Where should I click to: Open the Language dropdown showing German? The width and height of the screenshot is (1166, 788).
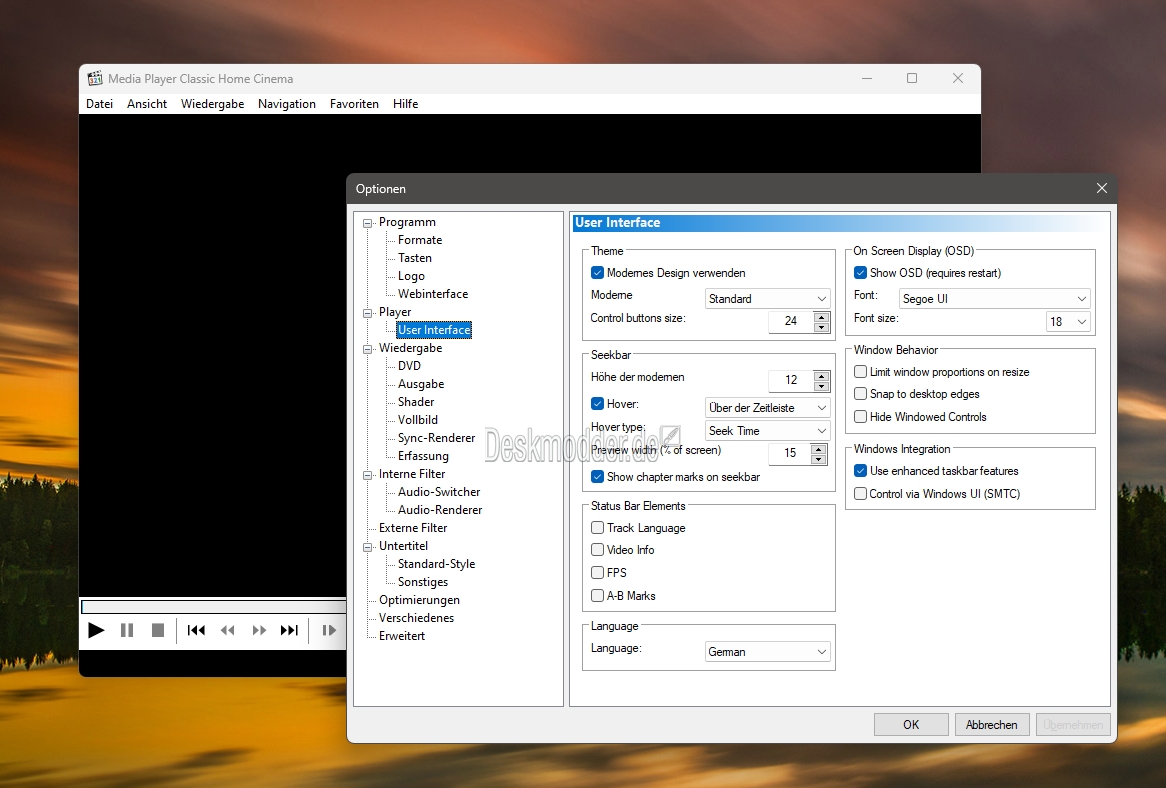[x=767, y=652]
